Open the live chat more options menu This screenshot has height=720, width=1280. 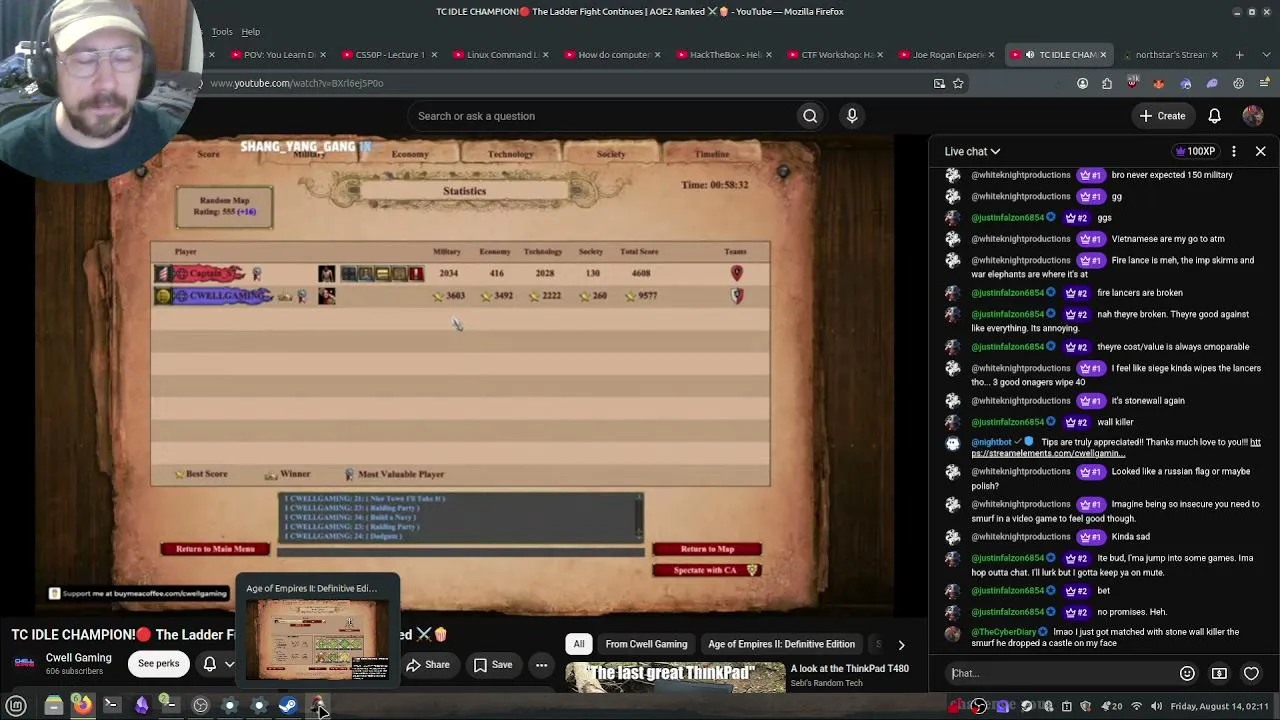click(1234, 151)
